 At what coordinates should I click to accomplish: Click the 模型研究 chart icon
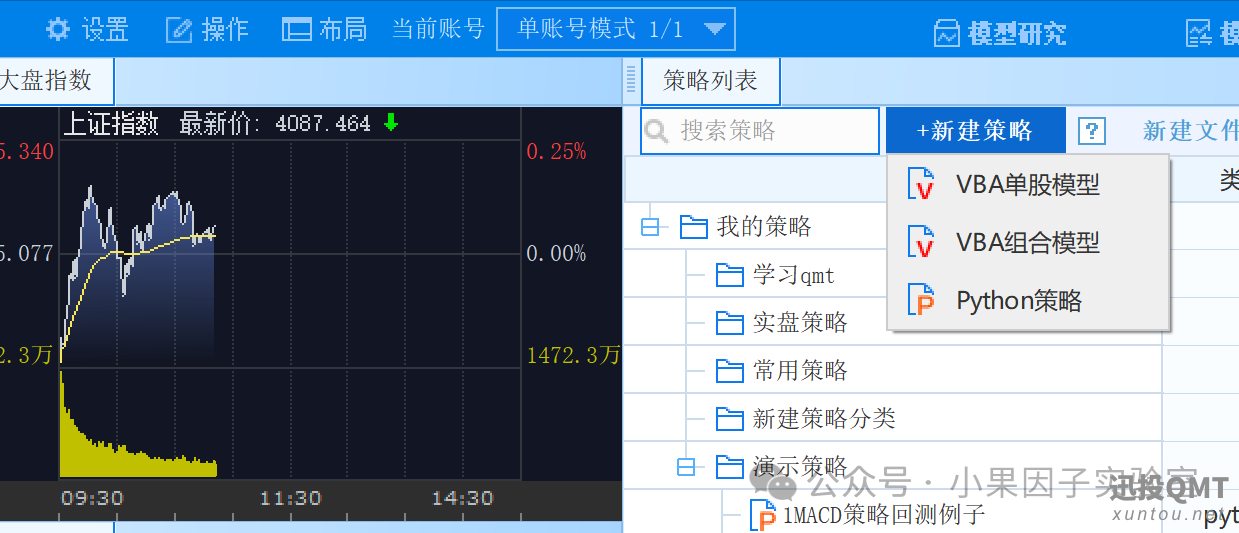click(x=946, y=34)
